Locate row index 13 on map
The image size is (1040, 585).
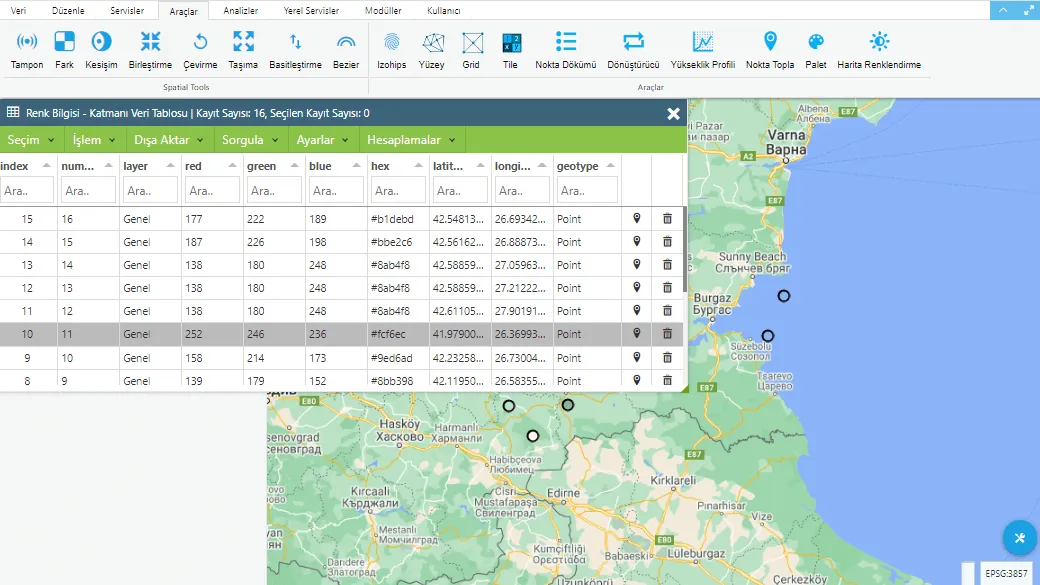[x=637, y=264]
